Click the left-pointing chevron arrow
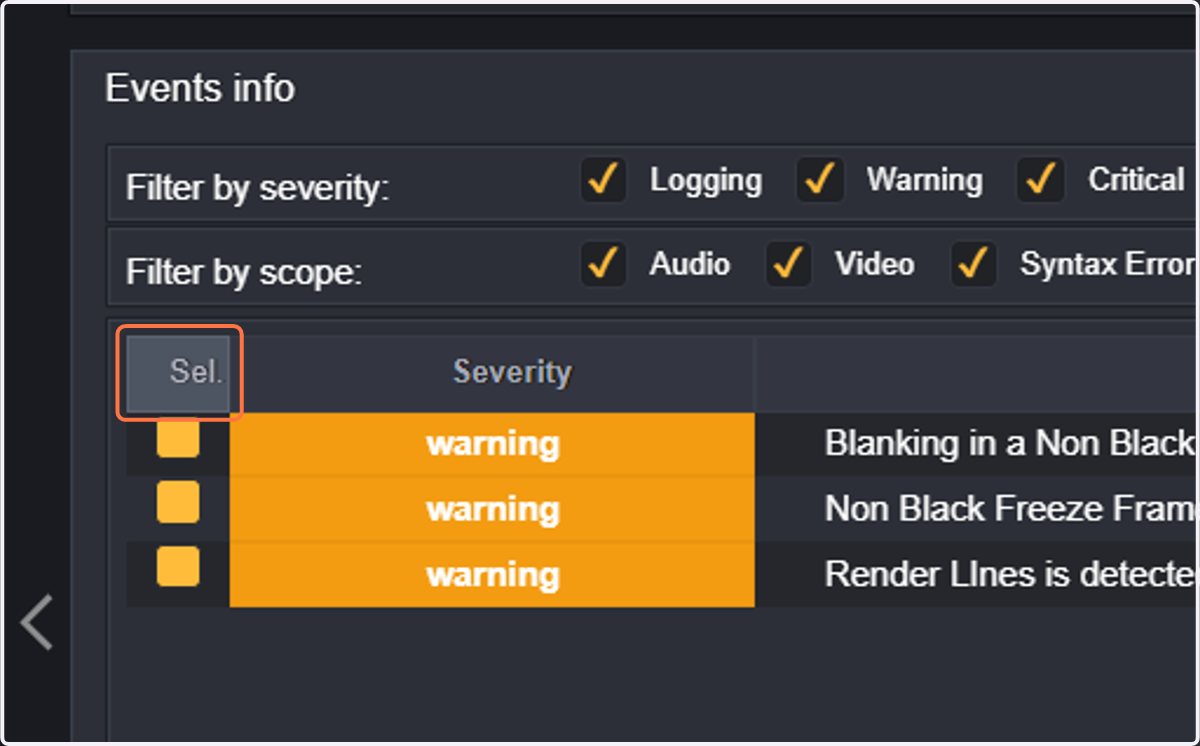Image resolution: width=1200 pixels, height=746 pixels. click(x=37, y=622)
